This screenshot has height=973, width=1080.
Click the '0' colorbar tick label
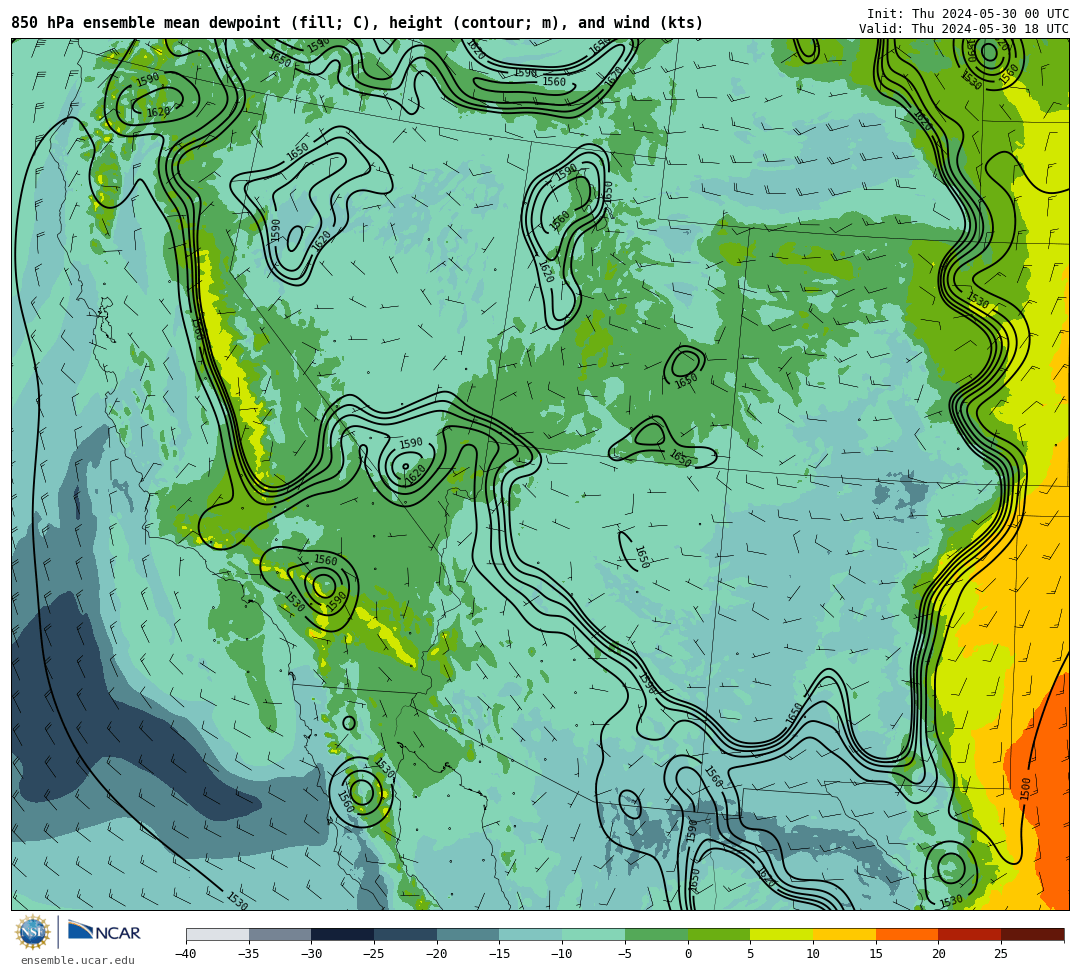[688, 954]
